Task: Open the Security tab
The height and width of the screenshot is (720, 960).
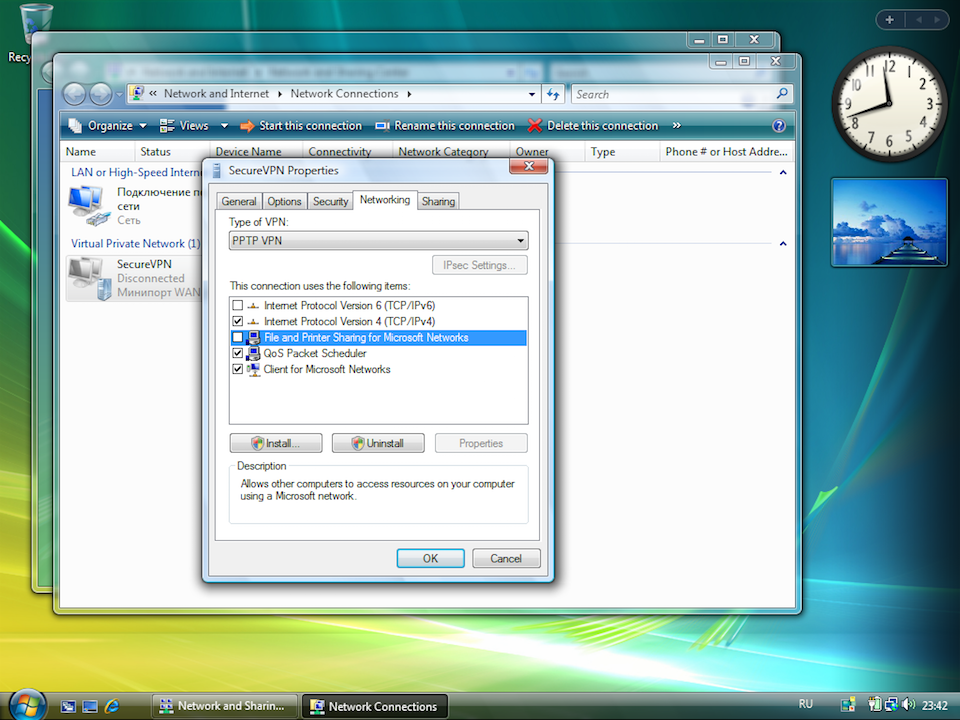Action: point(330,201)
